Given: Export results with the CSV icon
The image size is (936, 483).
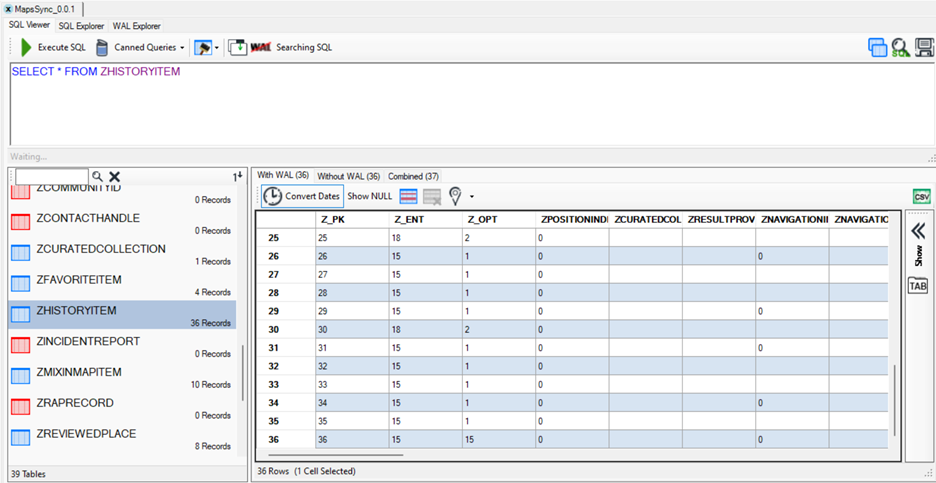Looking at the screenshot, I should (x=921, y=197).
